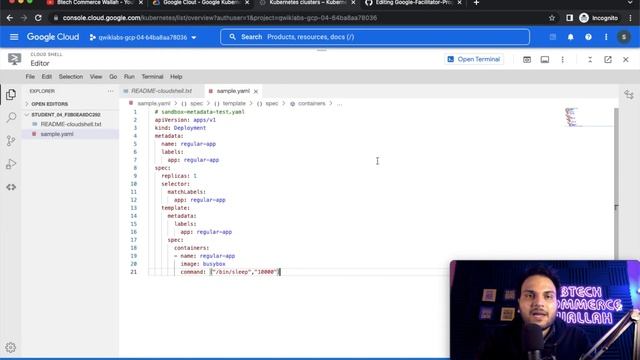
Task: Click the first spec breadcrumb segment
Action: 196,104
